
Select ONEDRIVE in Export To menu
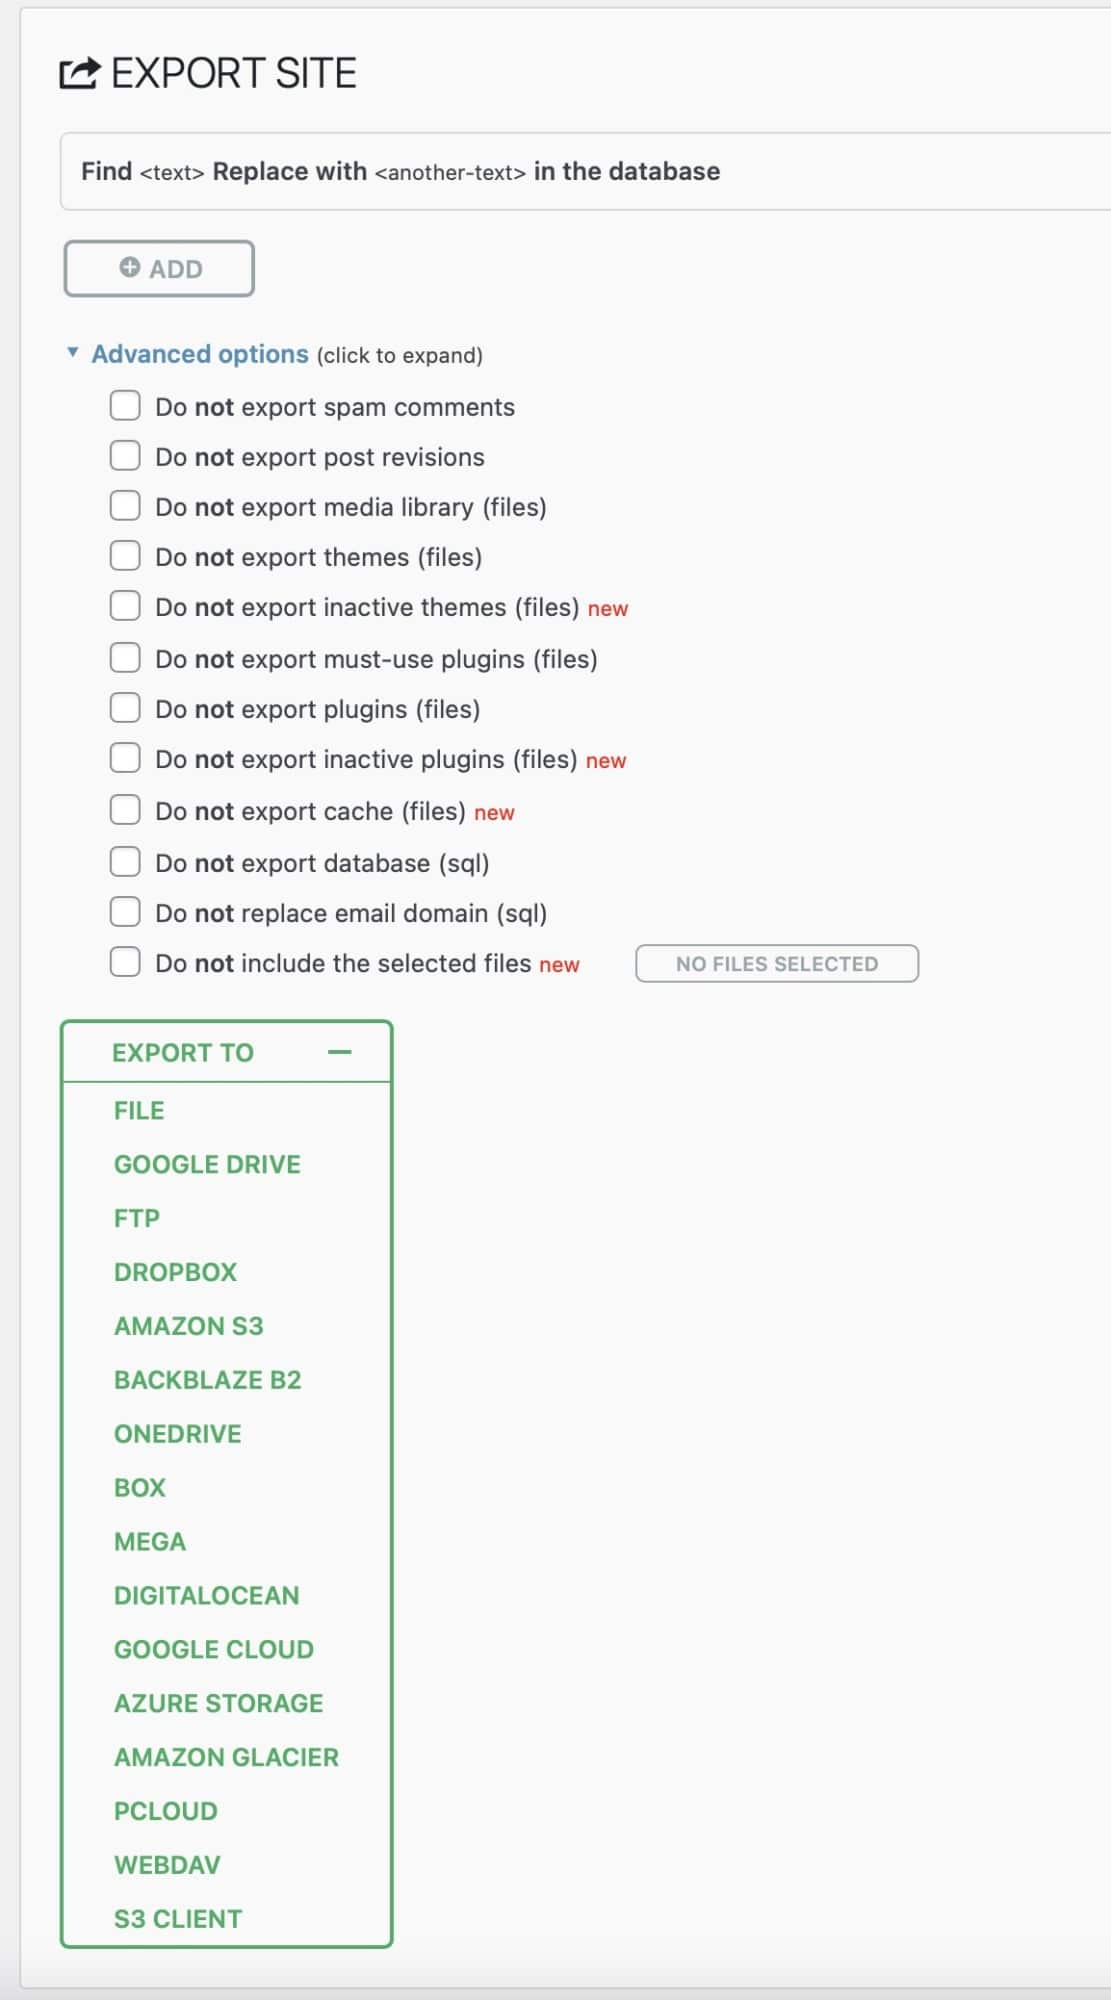coord(177,1434)
